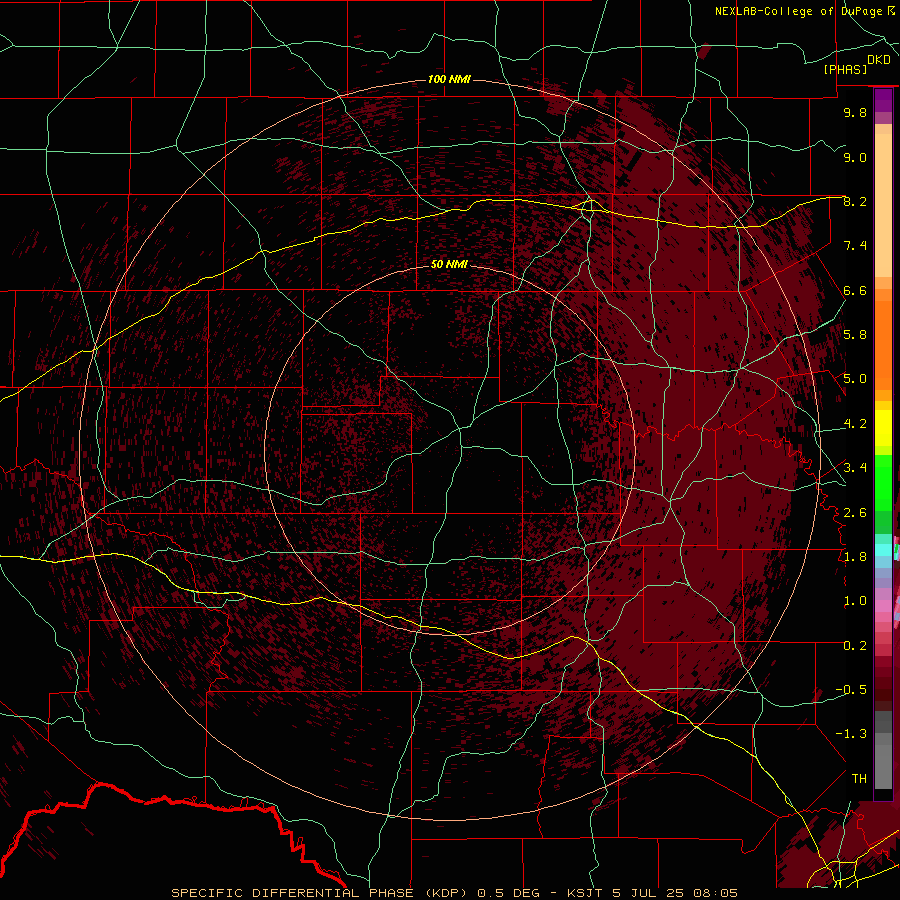The image size is (900, 900).
Task: Click the NEXLAB-College of DuPage label
Action: coord(800,11)
